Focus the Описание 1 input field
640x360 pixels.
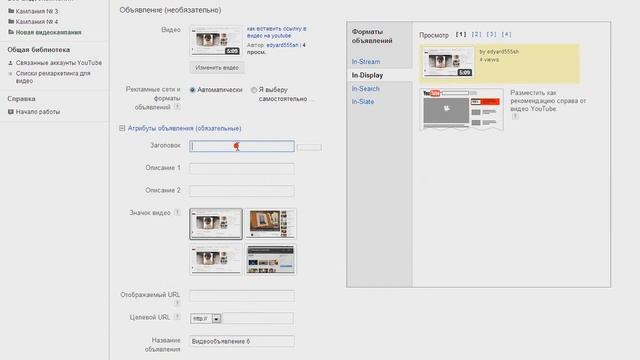tap(242, 169)
